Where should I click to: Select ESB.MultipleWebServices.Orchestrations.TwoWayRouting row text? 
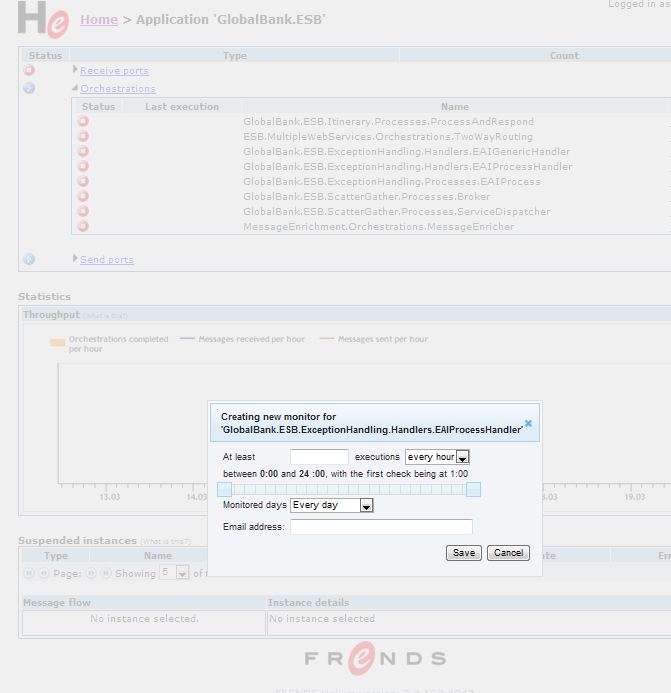[x=388, y=137]
